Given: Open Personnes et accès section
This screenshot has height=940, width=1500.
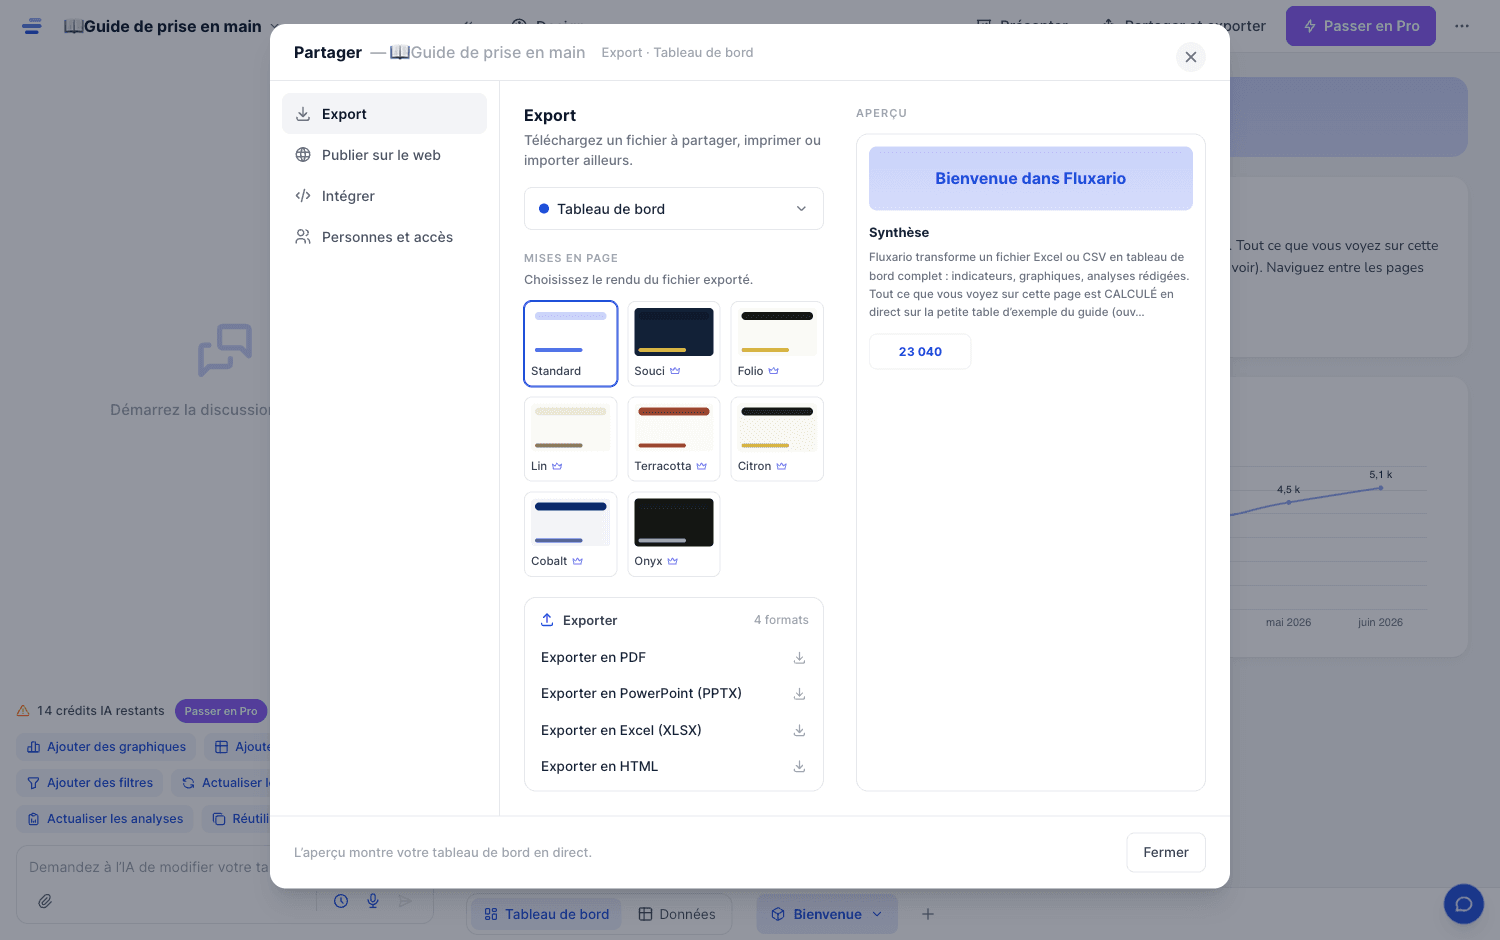Looking at the screenshot, I should pyautogui.click(x=384, y=237).
